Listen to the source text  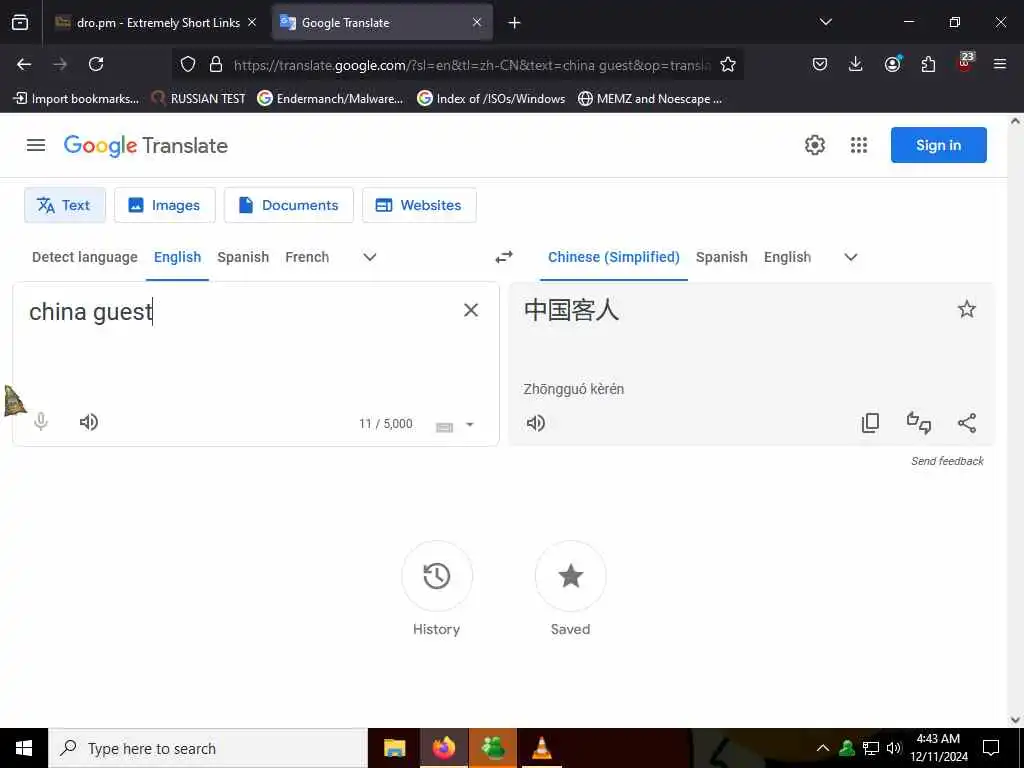coord(88,422)
